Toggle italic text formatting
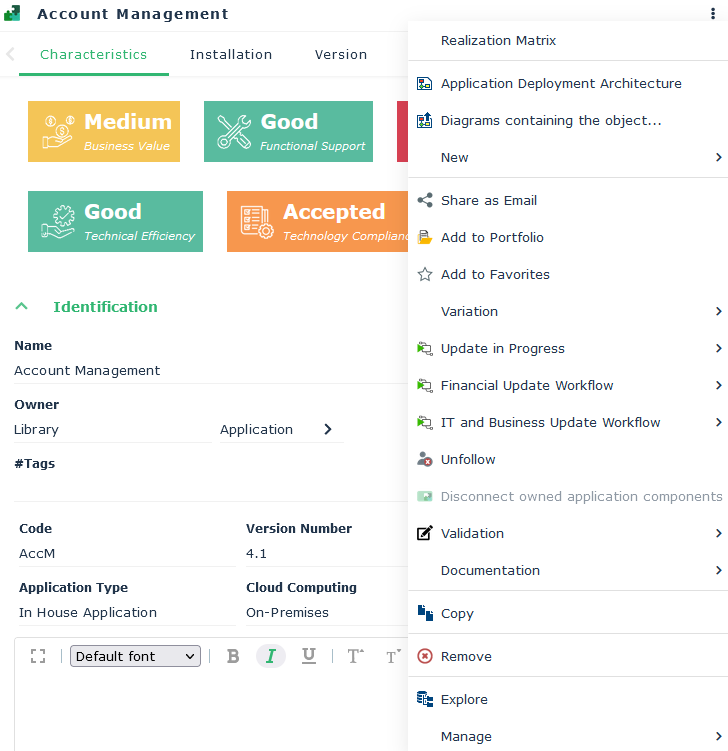The height and width of the screenshot is (751, 728). click(271, 656)
